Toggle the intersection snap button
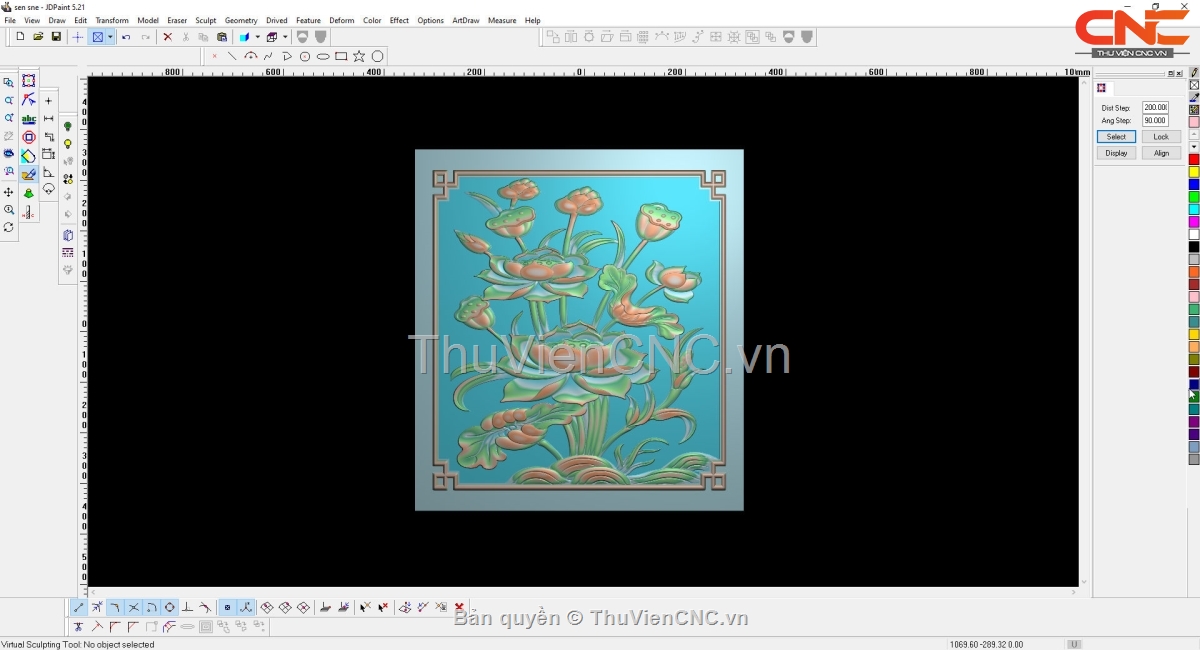 point(134,607)
